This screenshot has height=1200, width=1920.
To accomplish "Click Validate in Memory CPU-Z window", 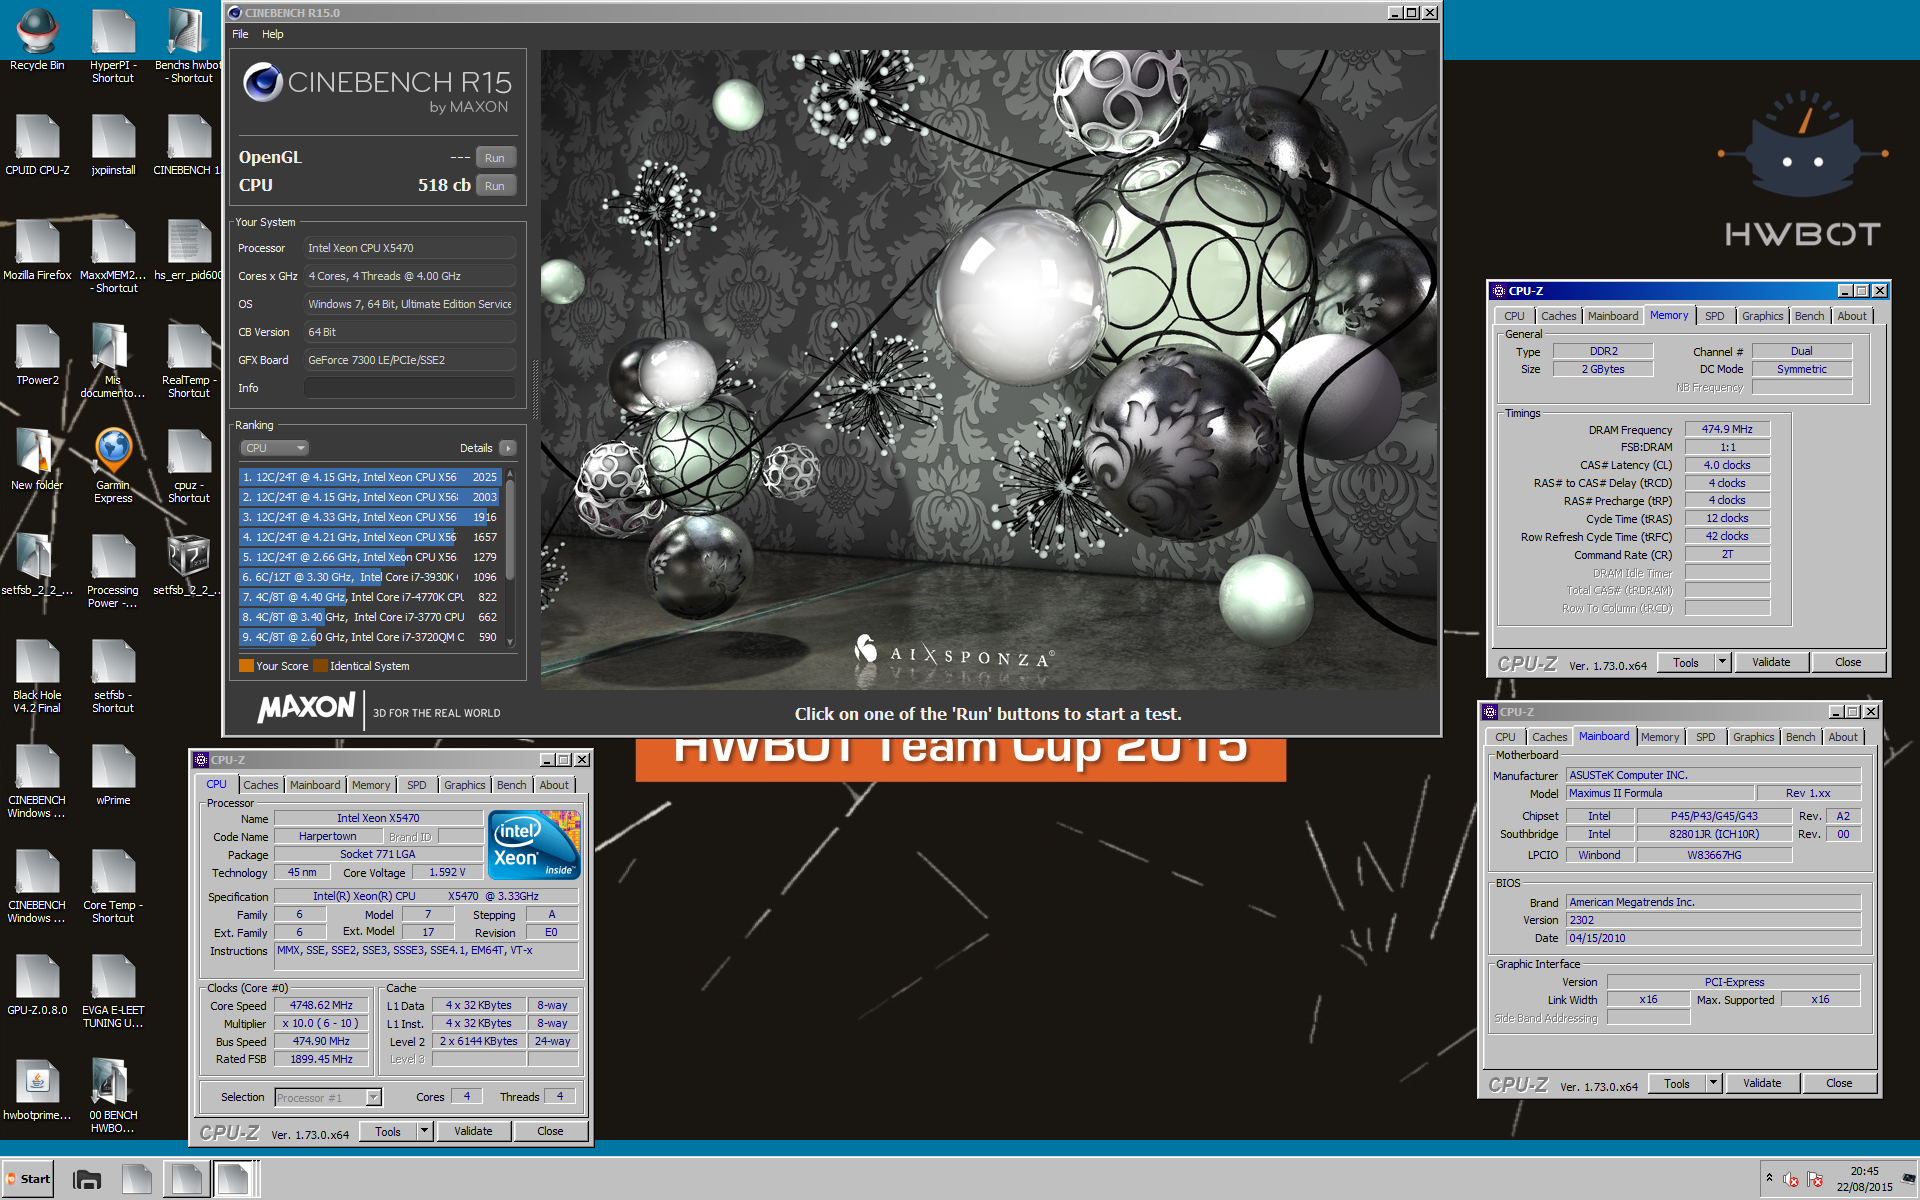I will tap(1771, 662).
